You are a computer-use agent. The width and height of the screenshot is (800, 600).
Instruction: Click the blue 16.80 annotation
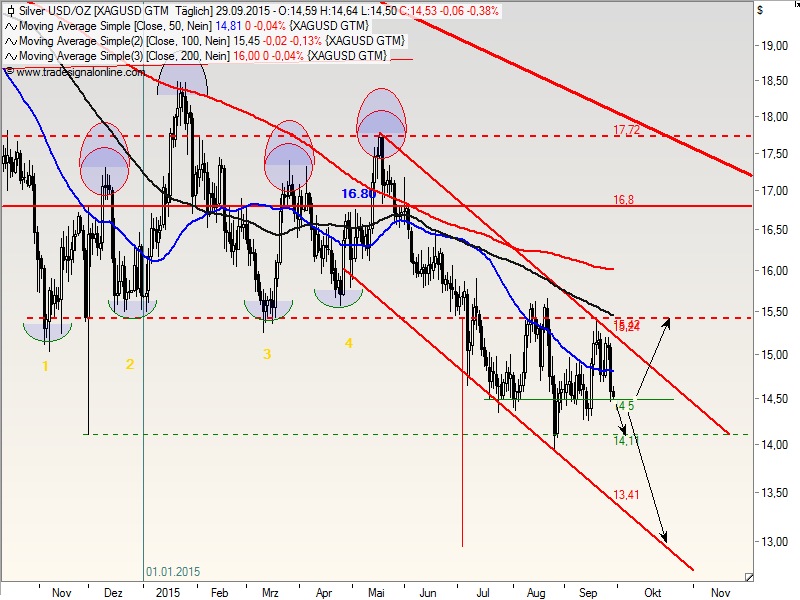358,193
